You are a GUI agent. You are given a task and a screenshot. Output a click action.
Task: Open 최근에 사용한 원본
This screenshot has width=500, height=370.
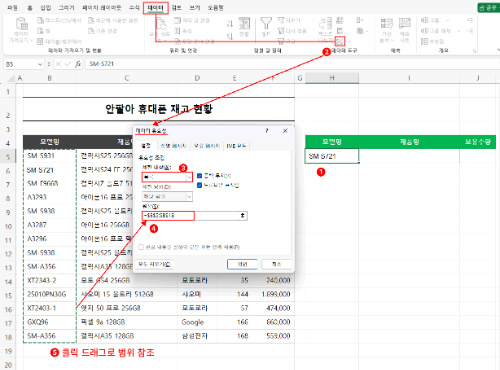click(113, 21)
